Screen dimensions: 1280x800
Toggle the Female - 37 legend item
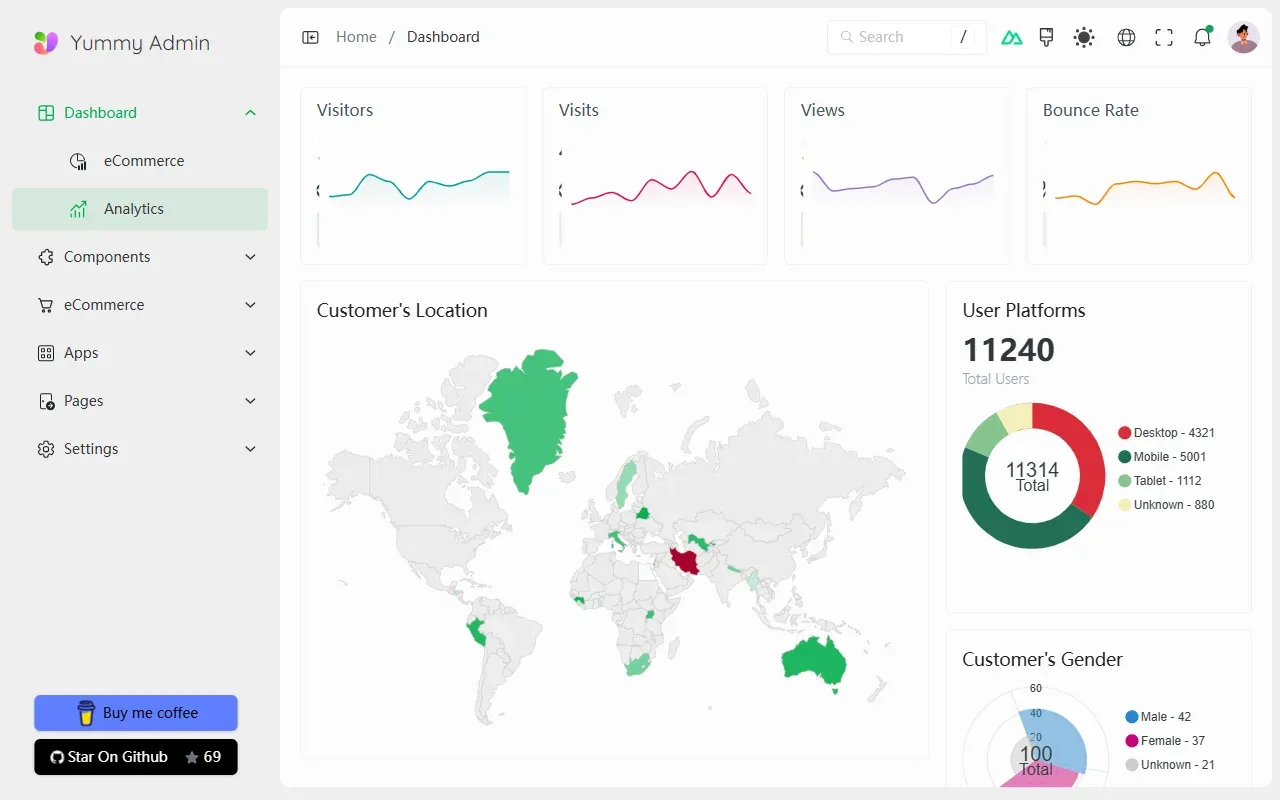click(x=1165, y=741)
